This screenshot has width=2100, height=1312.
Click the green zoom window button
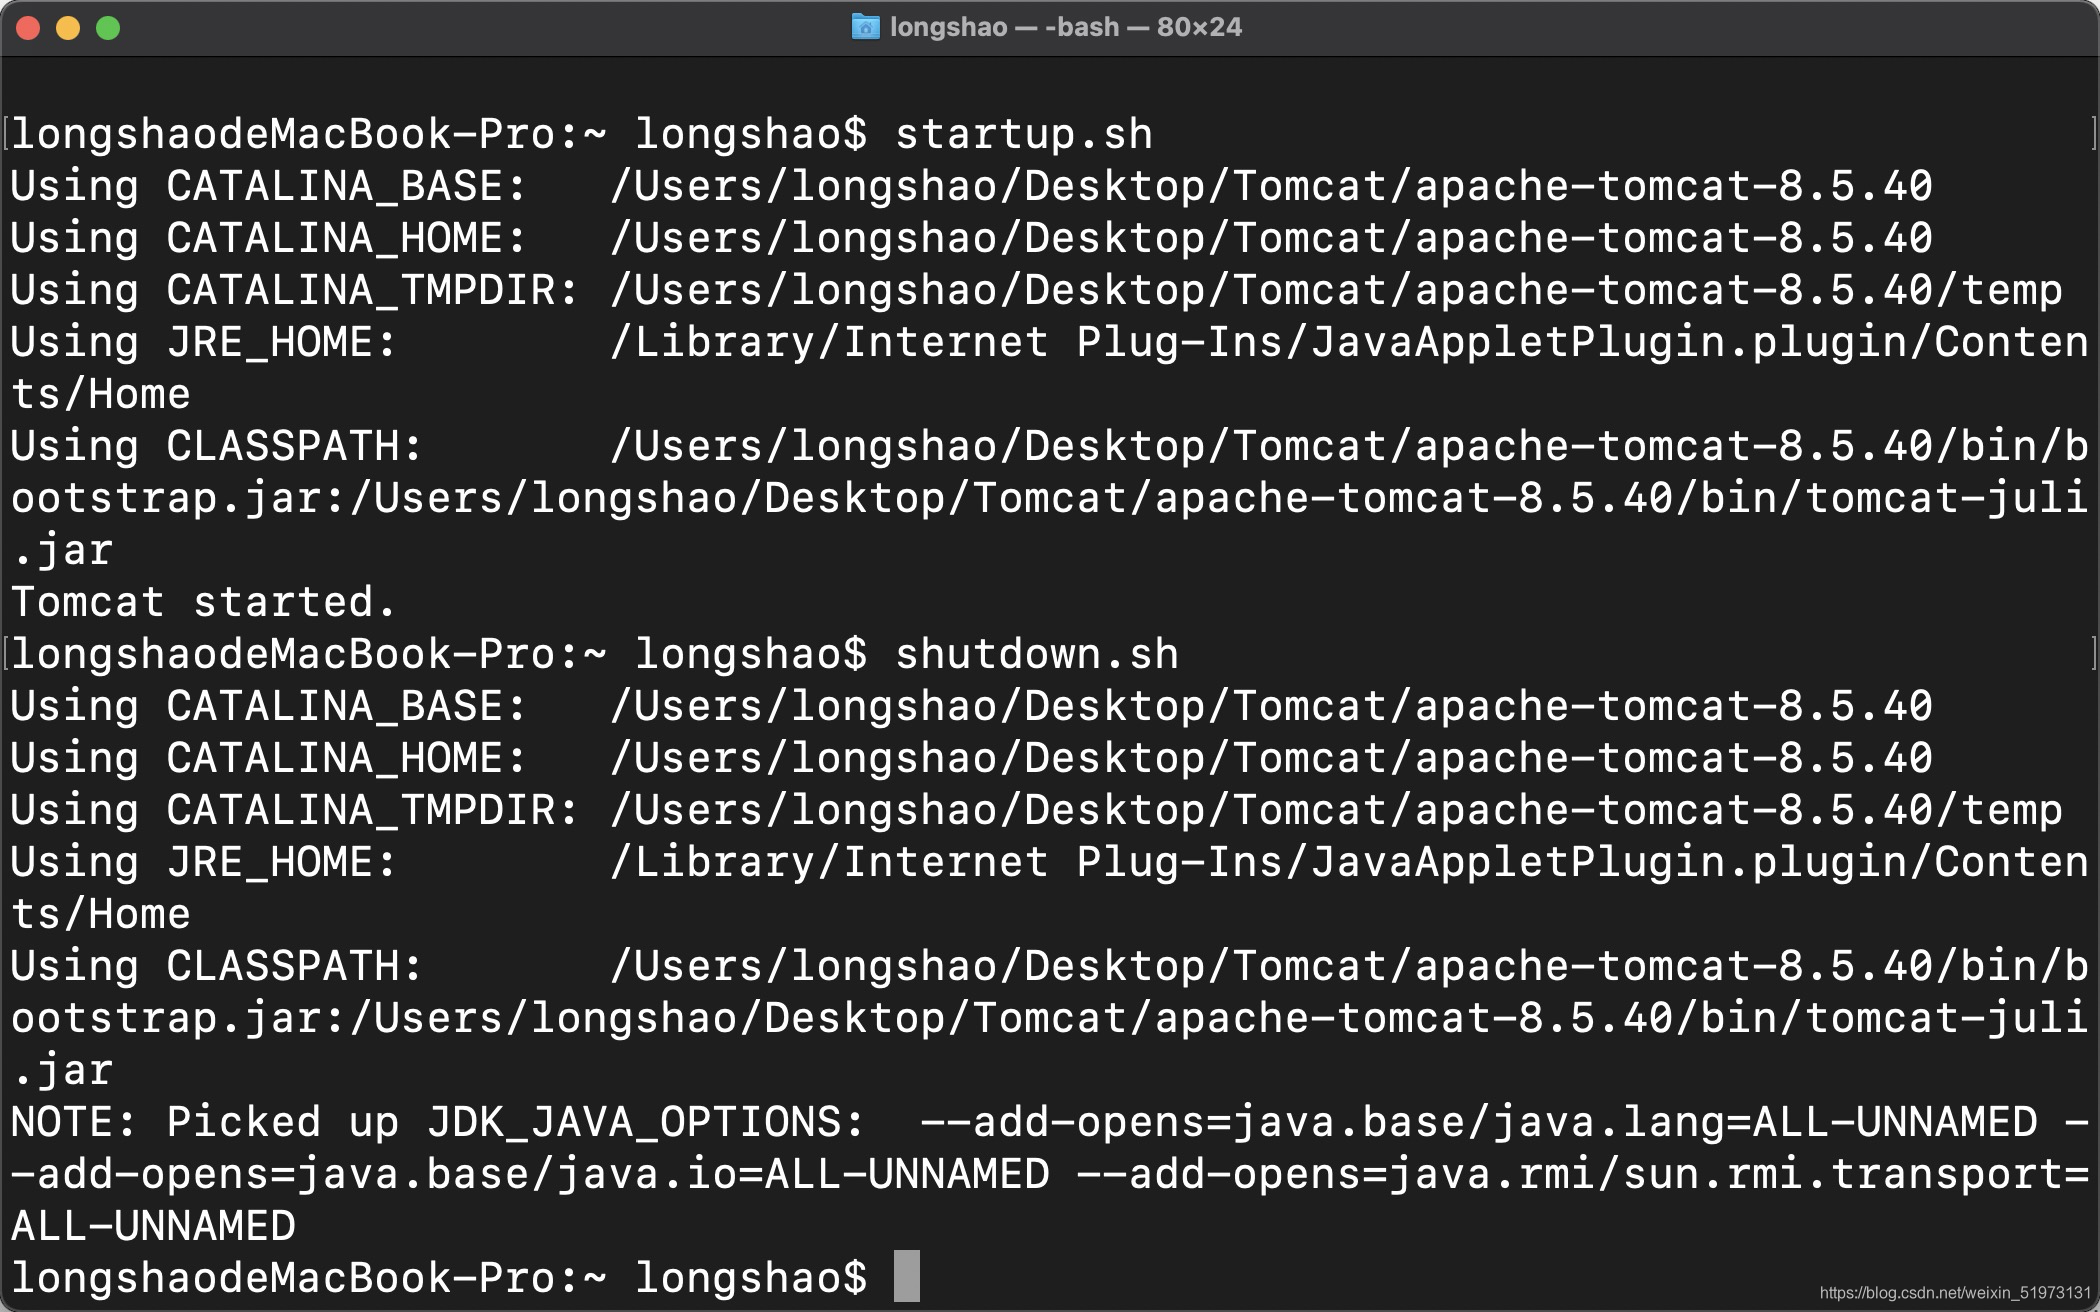click(108, 28)
